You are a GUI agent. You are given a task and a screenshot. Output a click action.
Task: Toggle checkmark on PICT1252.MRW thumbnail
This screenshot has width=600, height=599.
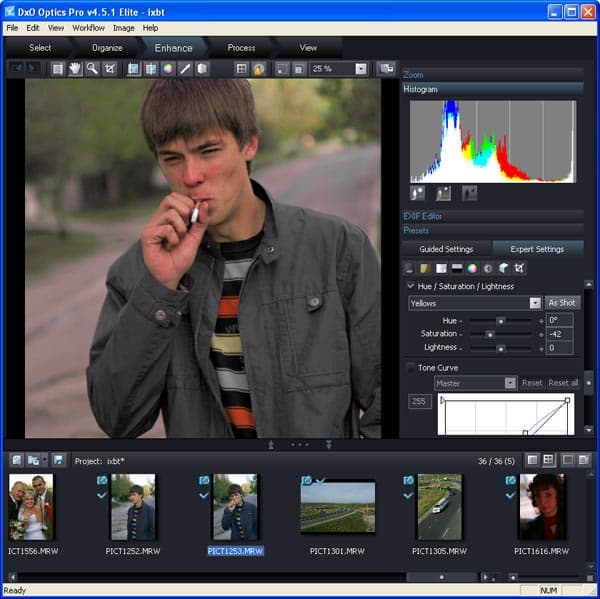102,495
